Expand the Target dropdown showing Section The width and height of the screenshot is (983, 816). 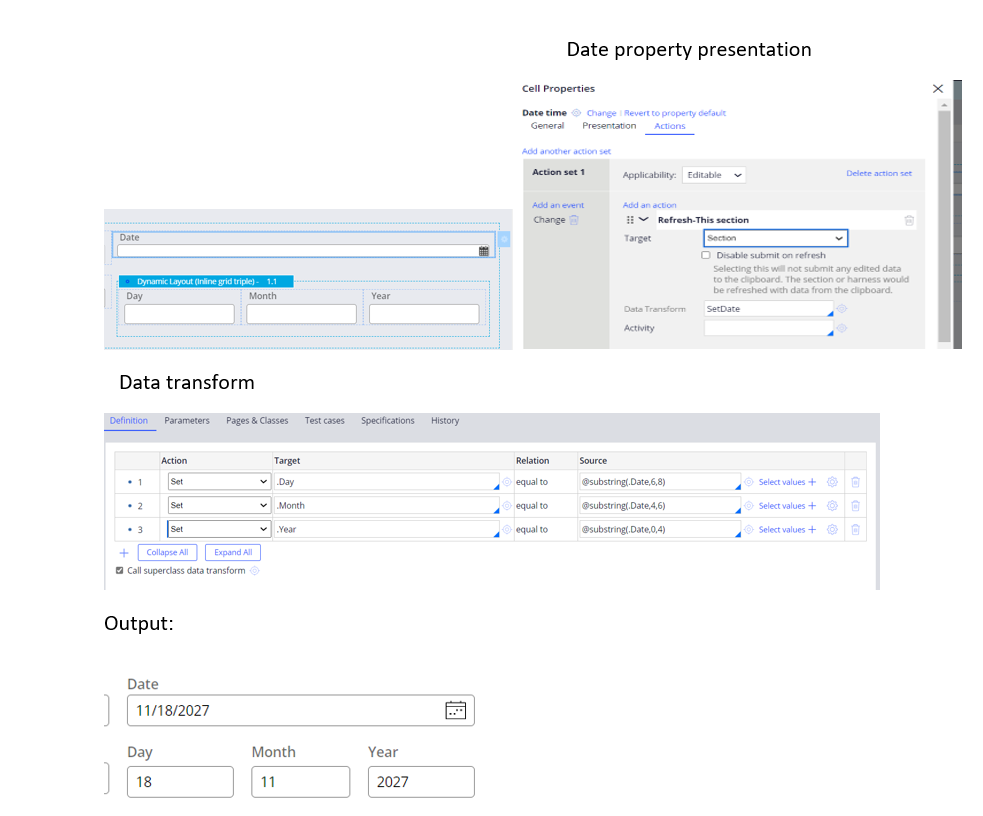[775, 238]
